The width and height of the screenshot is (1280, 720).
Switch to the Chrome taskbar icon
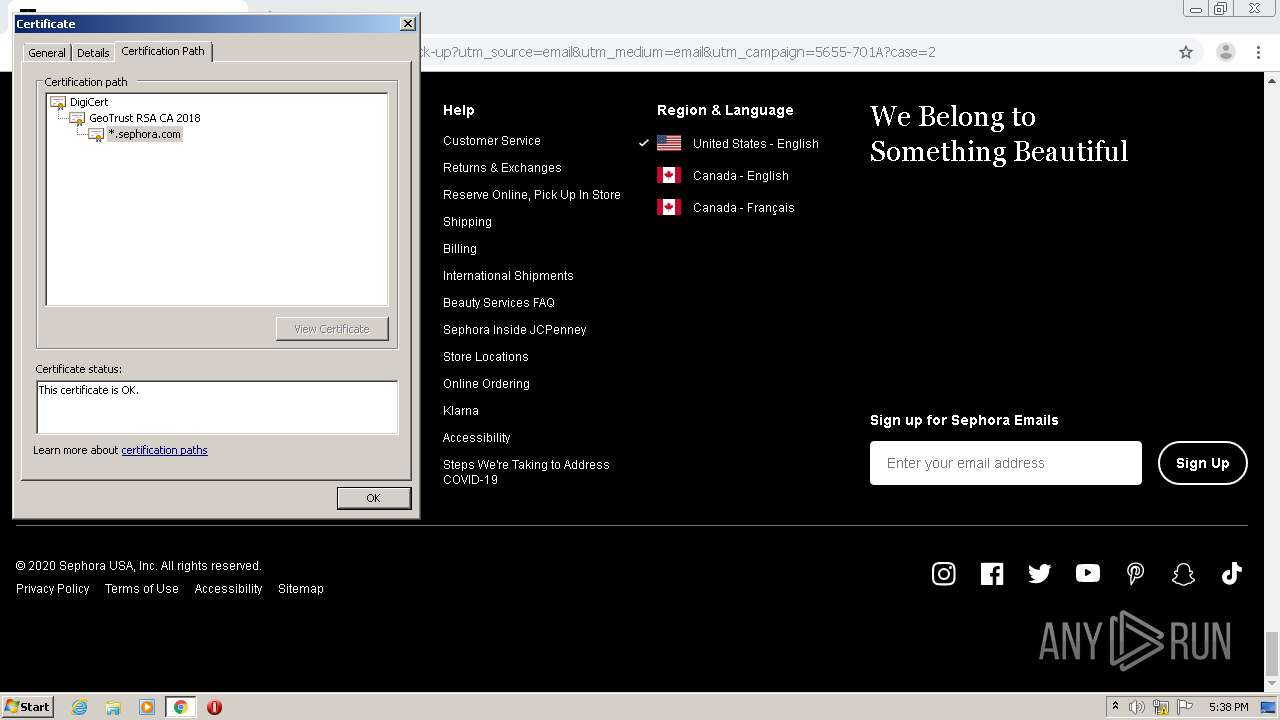tap(180, 707)
